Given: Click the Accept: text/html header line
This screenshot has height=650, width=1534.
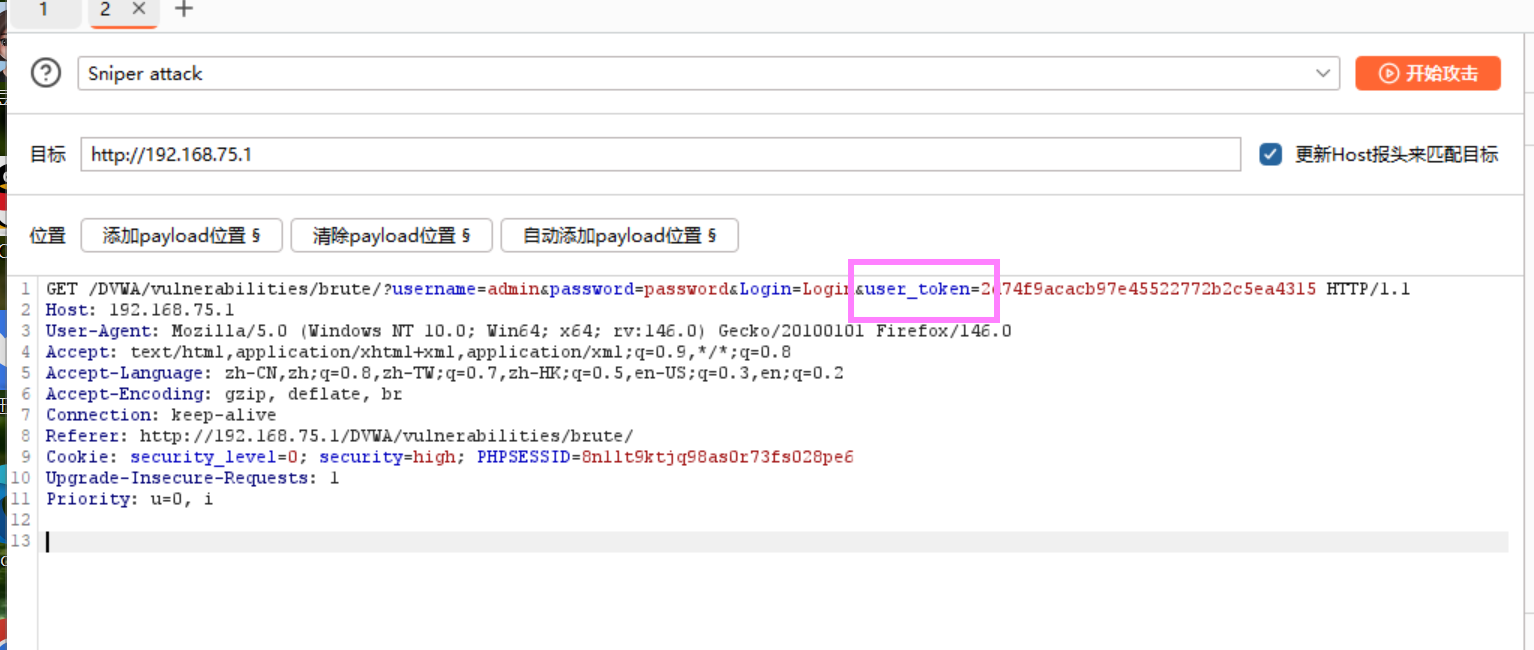Looking at the screenshot, I should 418,352.
